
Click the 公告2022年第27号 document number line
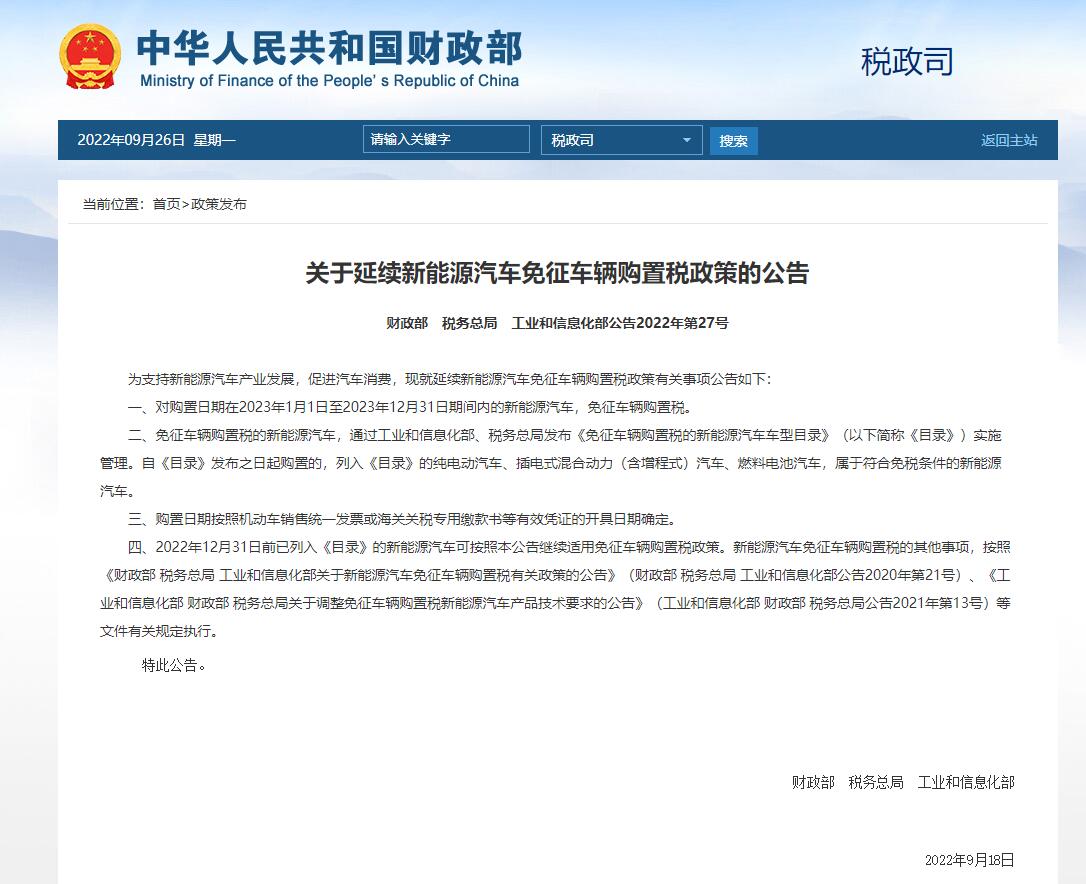point(557,323)
